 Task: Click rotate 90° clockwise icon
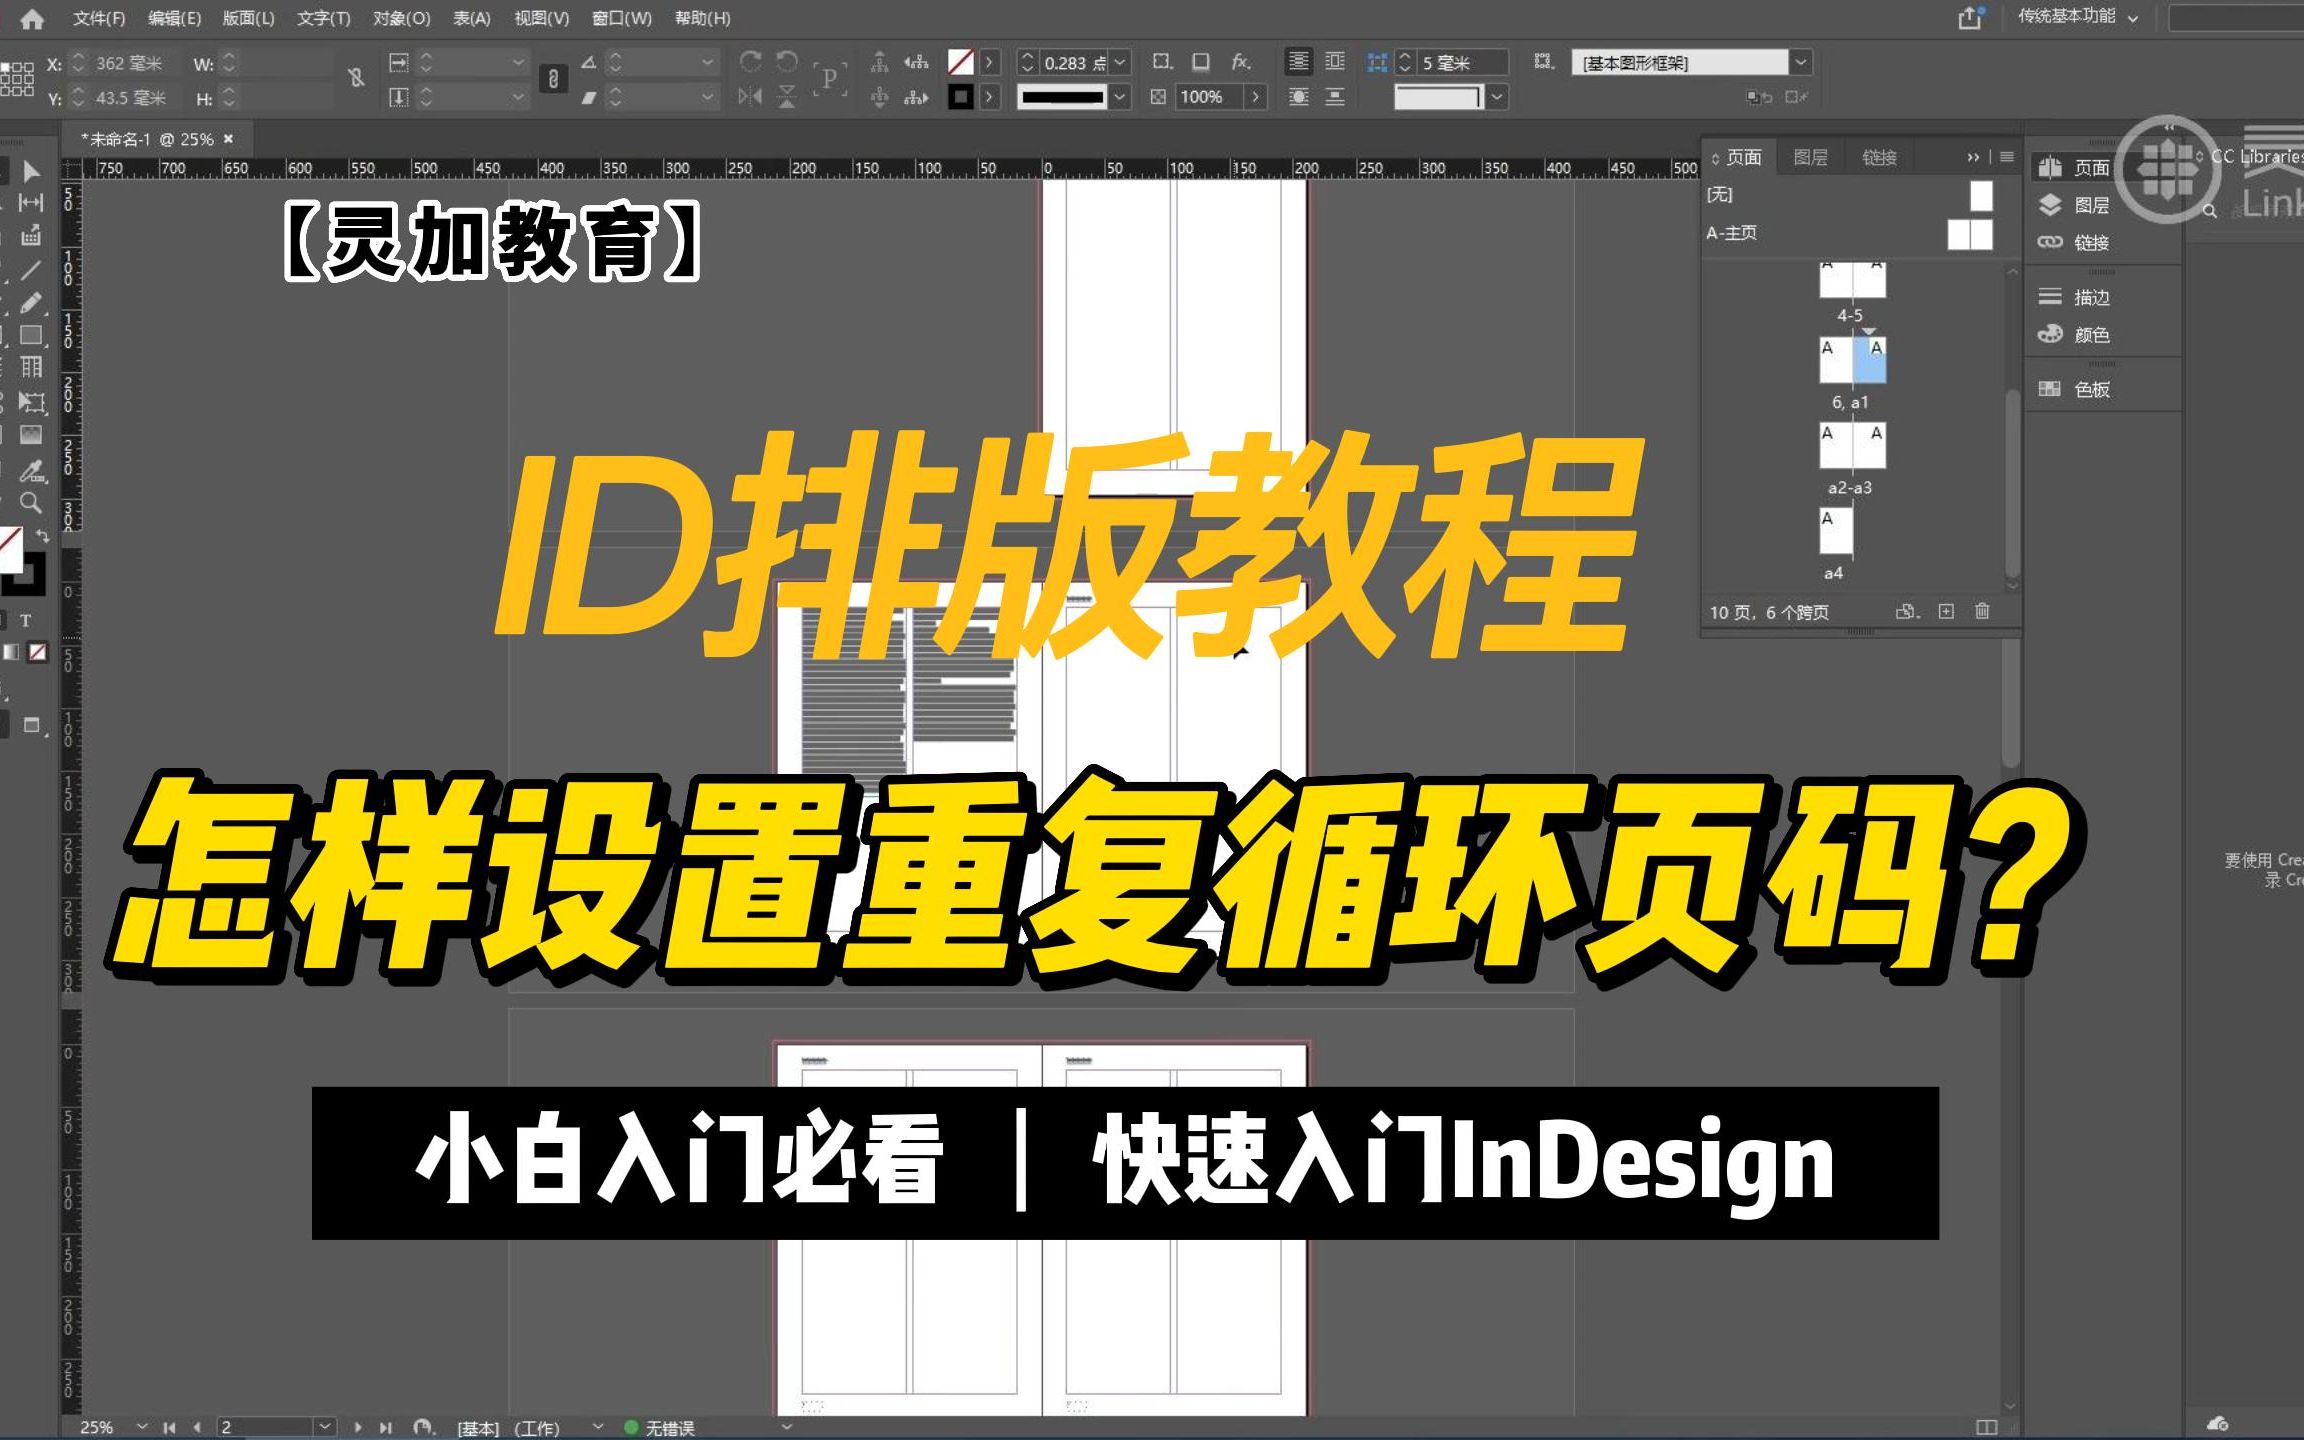tap(750, 62)
